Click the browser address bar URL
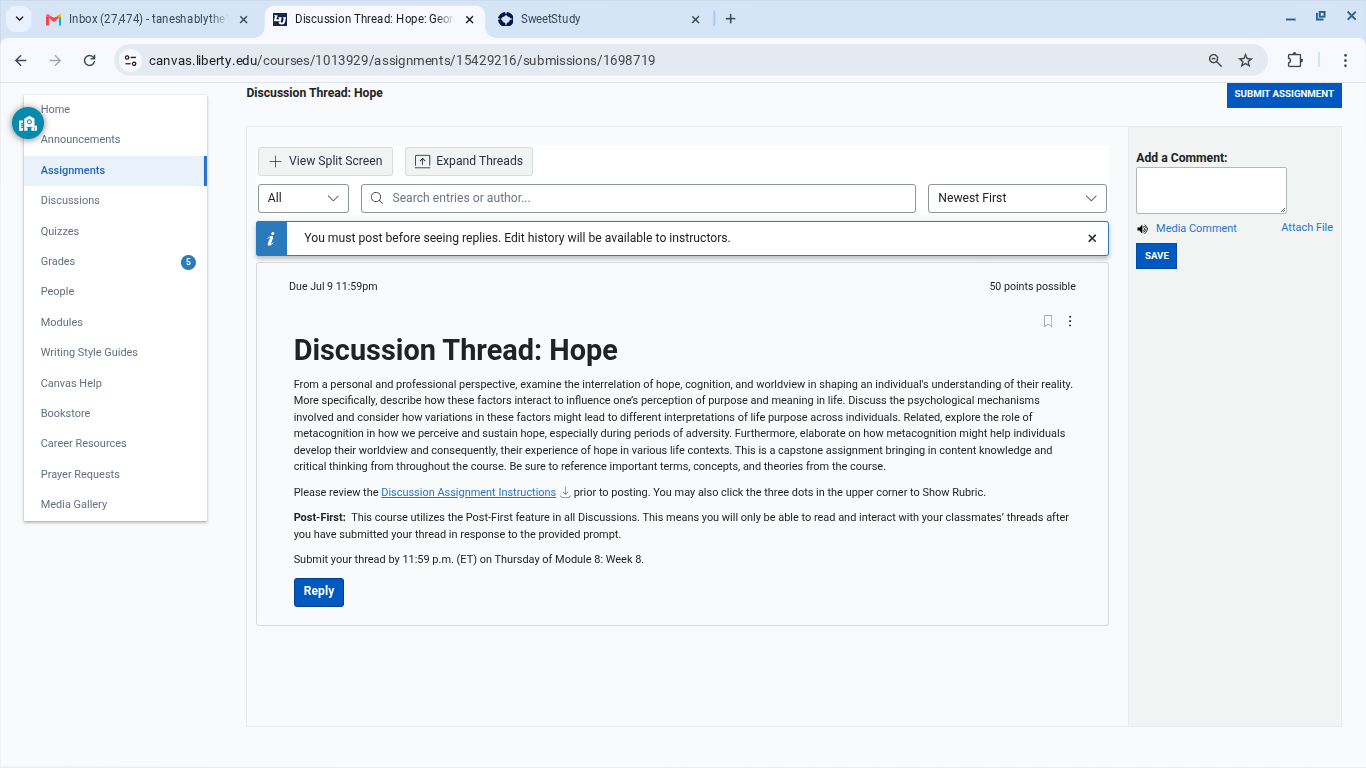The height and width of the screenshot is (768, 1366). pyautogui.click(x=402, y=60)
